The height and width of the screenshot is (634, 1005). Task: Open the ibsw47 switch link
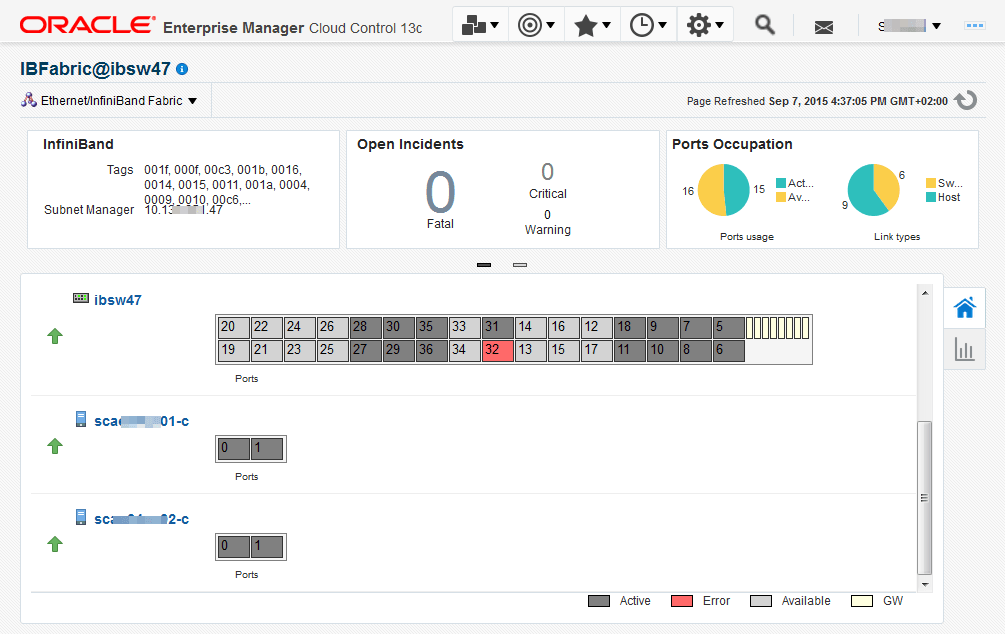tap(118, 300)
